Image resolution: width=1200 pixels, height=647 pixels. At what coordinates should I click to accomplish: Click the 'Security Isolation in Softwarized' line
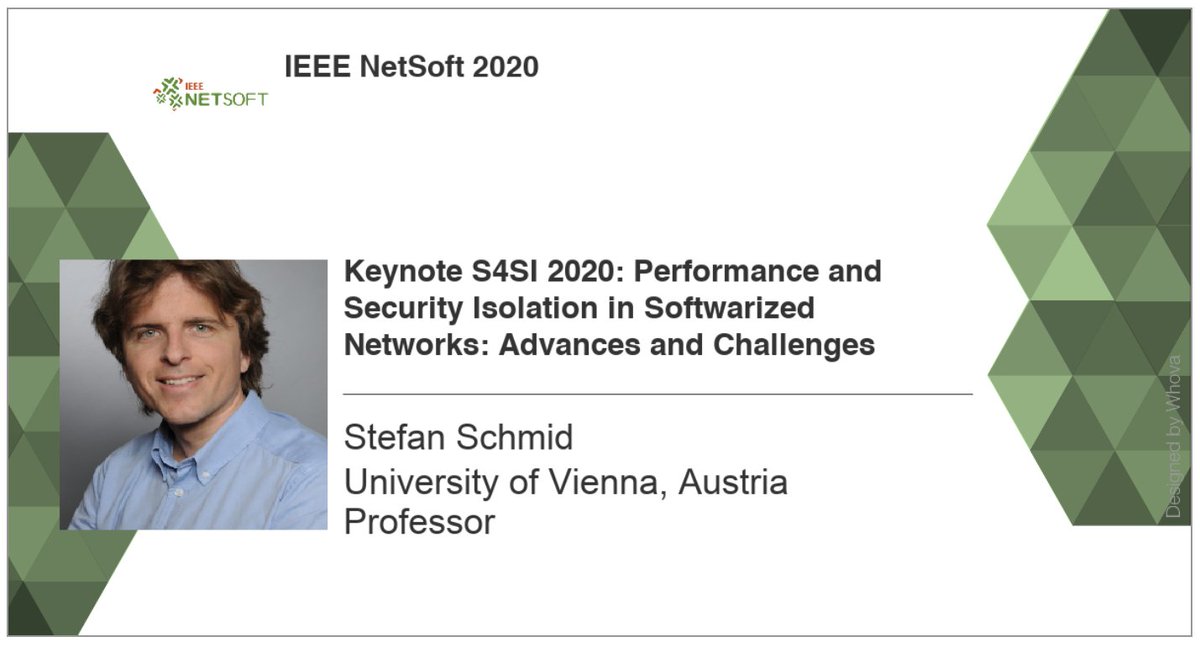tap(579, 308)
